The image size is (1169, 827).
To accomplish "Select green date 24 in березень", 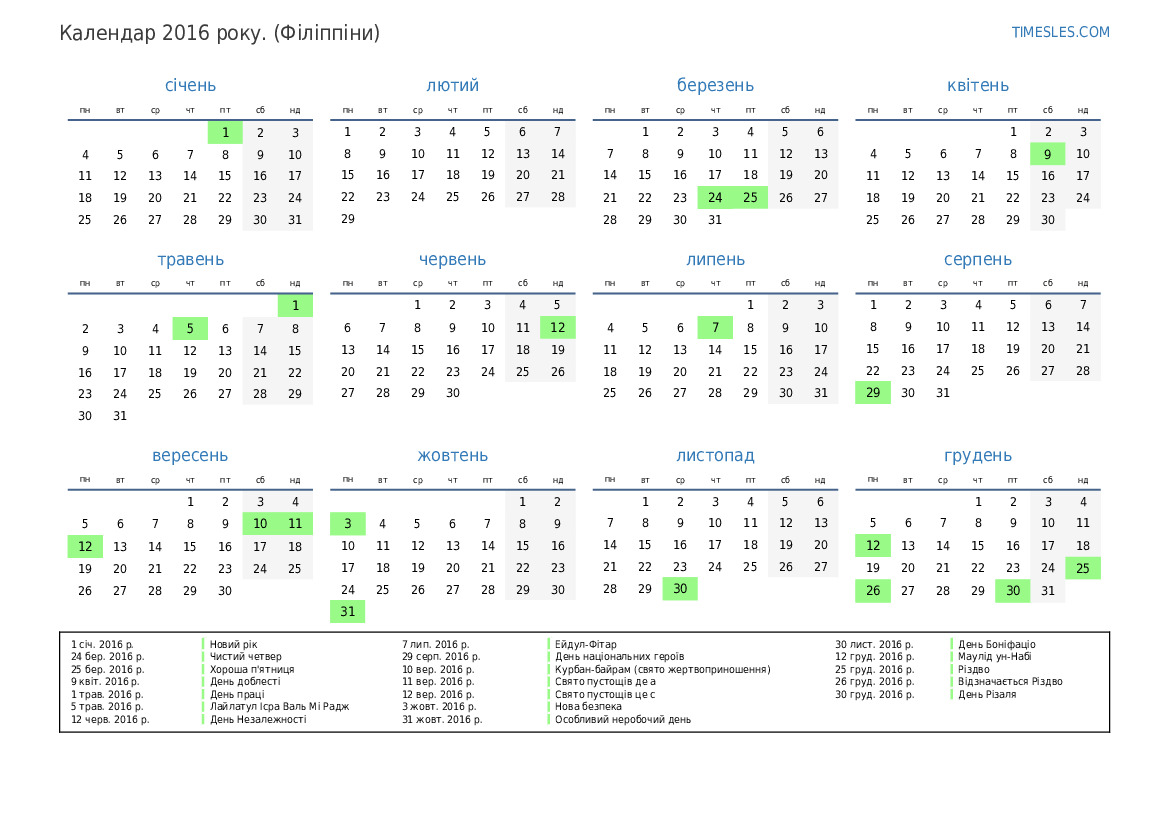I will coord(715,198).
